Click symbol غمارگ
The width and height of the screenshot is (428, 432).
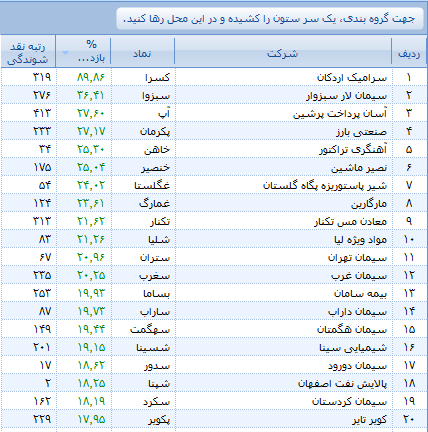click(x=154, y=204)
